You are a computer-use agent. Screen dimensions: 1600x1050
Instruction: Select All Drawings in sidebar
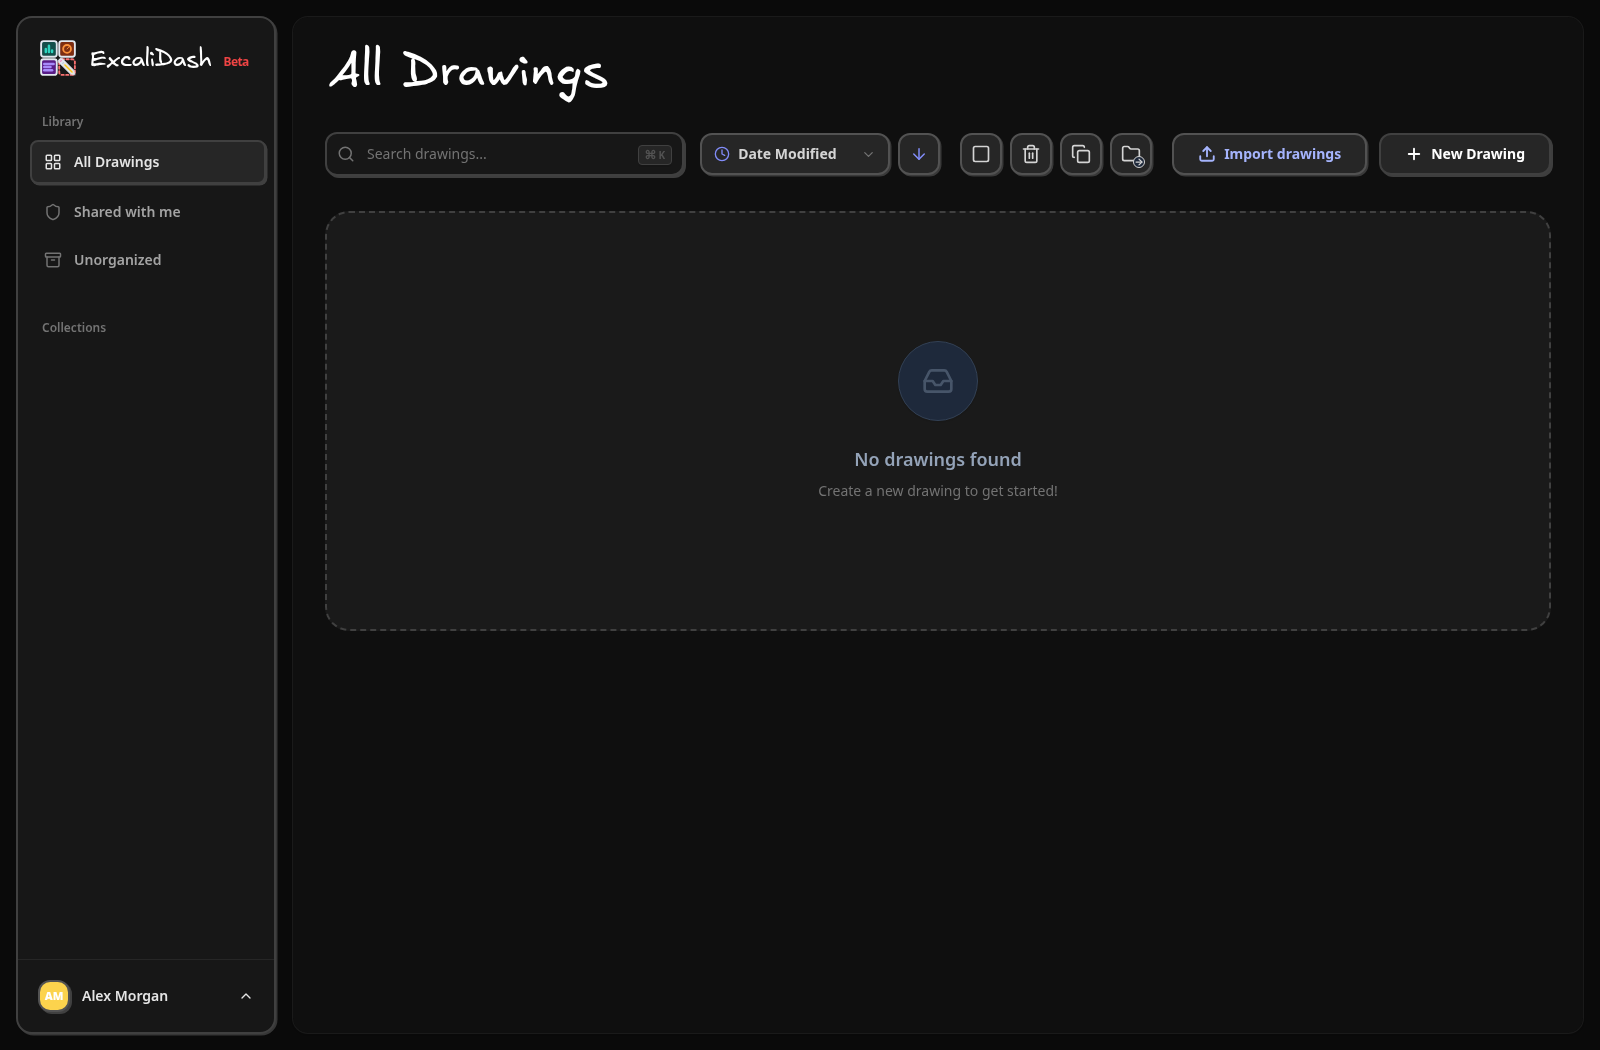149,162
